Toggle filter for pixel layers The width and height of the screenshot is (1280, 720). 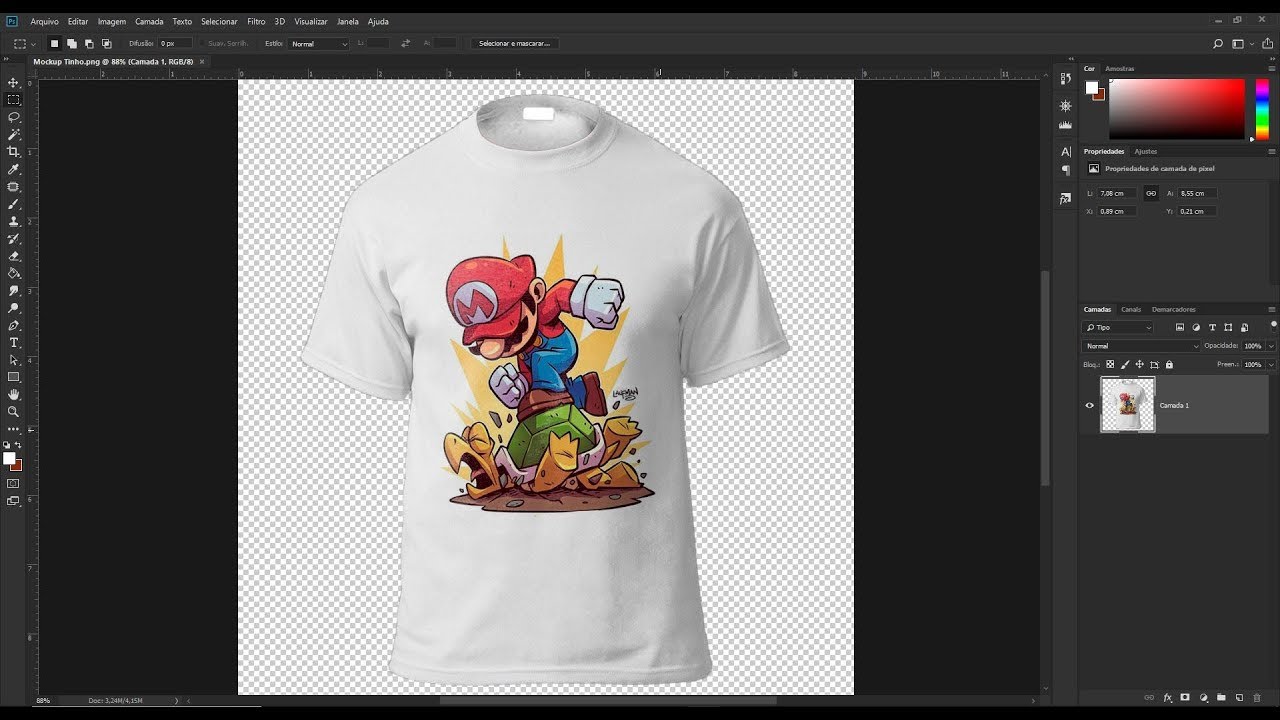1180,327
